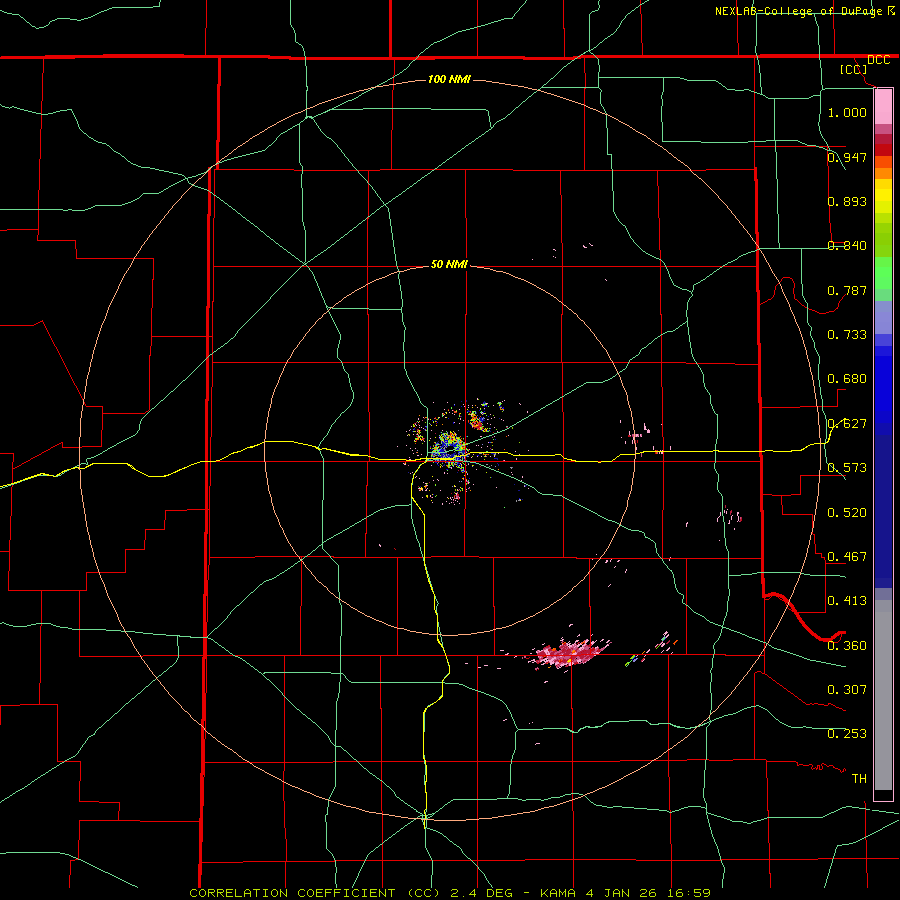
Task: Click the bright green segment of color bar
Action: pos(883,273)
